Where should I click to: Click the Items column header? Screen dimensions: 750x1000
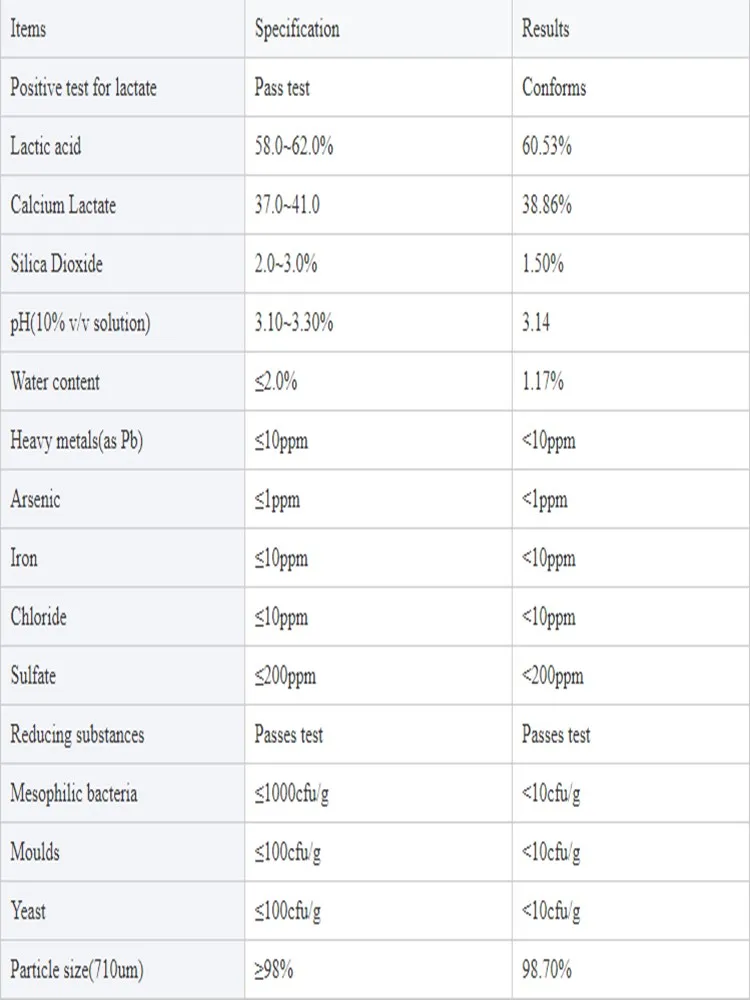coord(28,29)
